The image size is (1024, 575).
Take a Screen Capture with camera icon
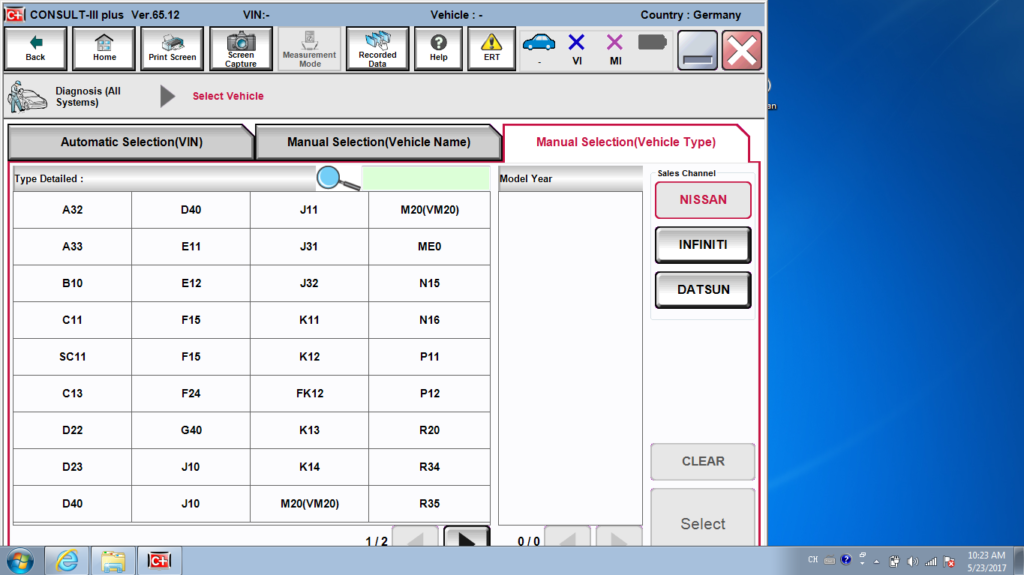point(240,48)
